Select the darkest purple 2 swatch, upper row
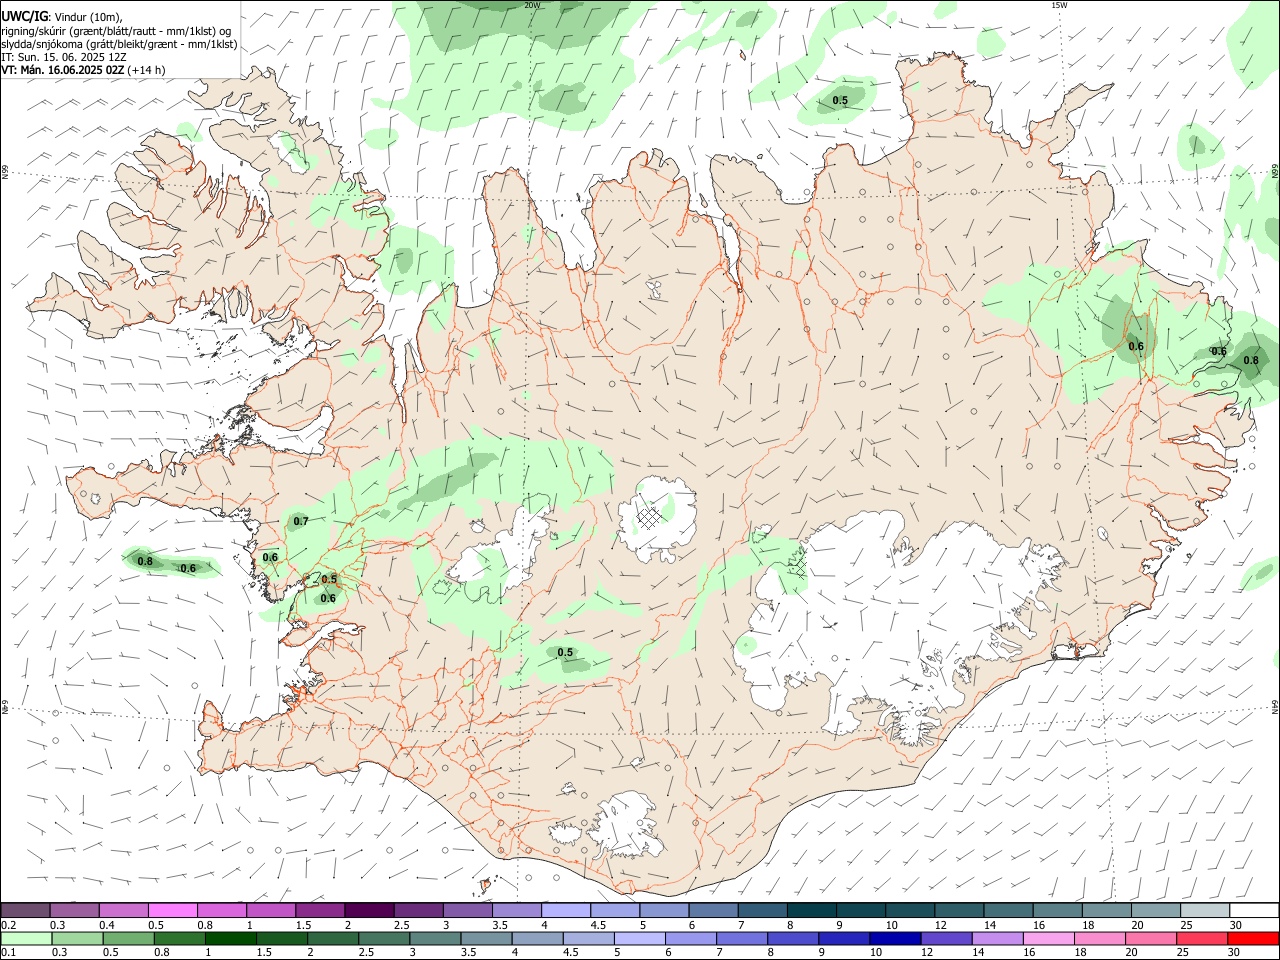This screenshot has height=960, width=1280. [369, 910]
